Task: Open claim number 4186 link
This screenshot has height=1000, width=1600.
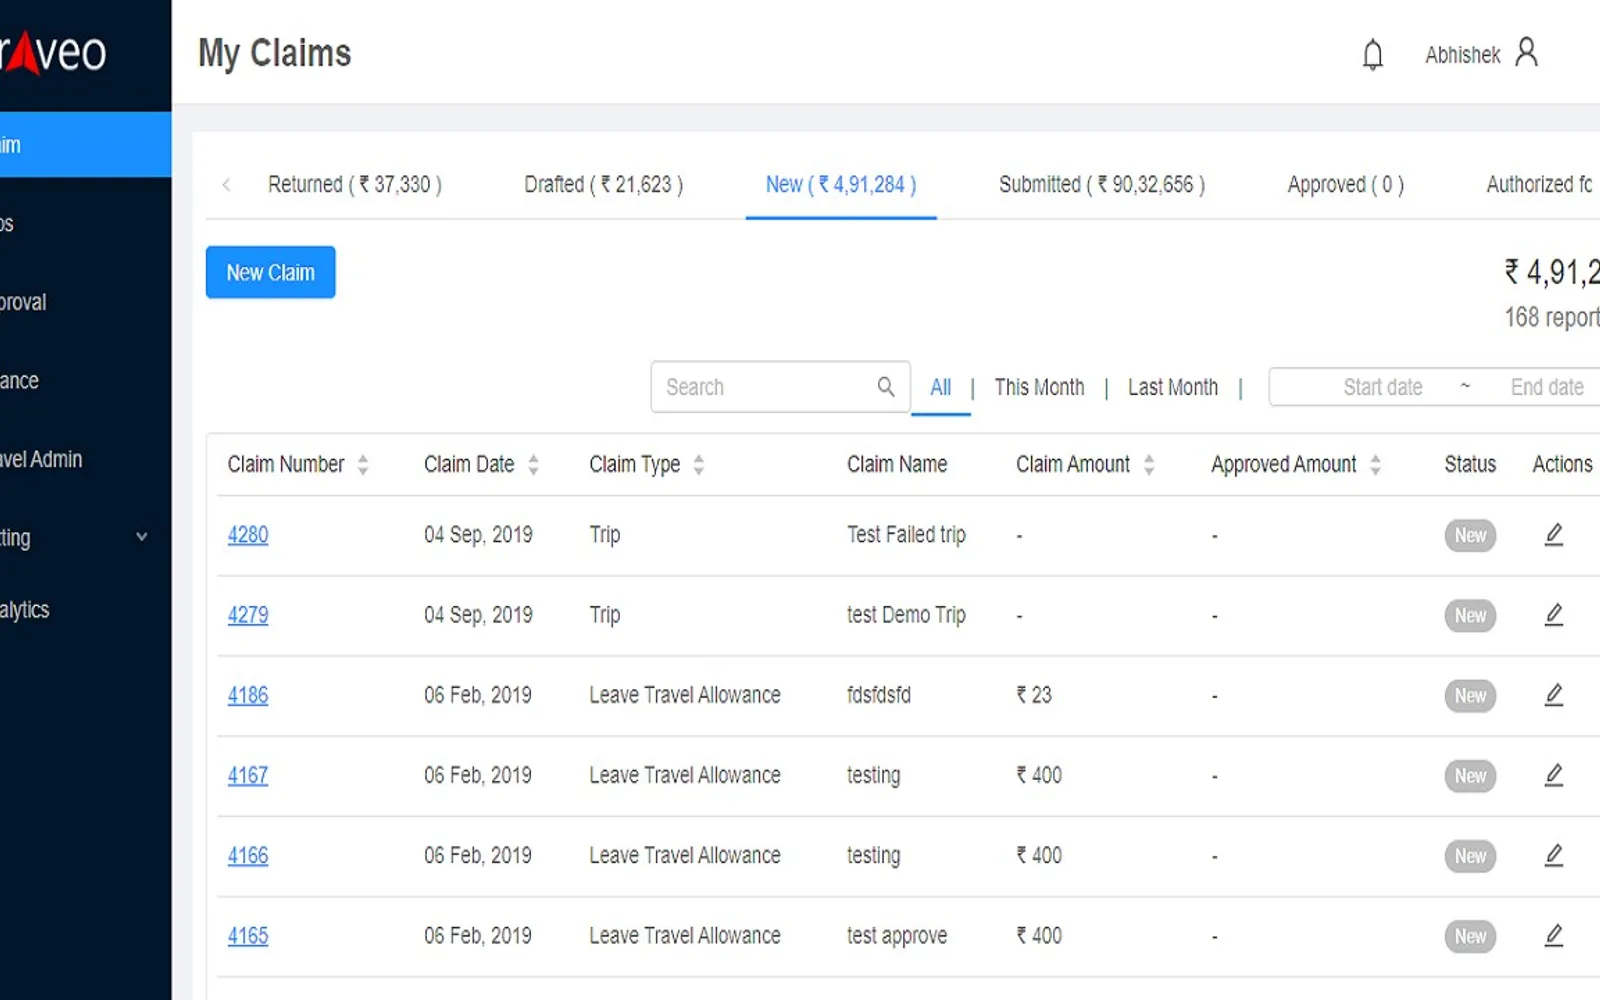Action: tap(248, 695)
